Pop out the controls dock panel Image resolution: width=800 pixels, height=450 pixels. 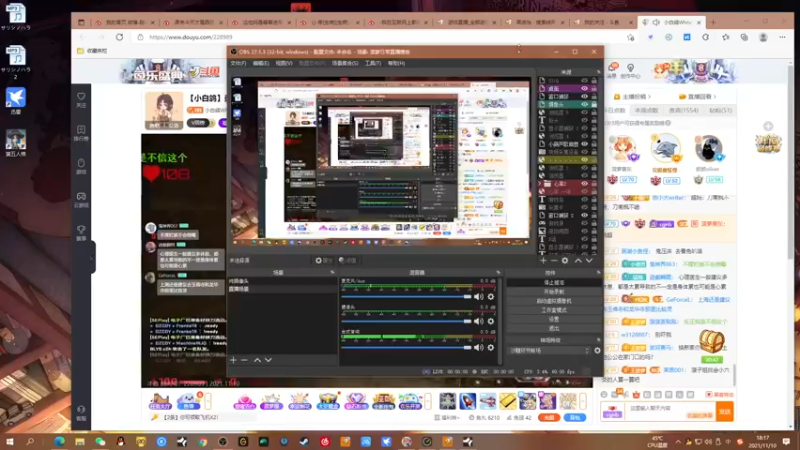[x=598, y=272]
